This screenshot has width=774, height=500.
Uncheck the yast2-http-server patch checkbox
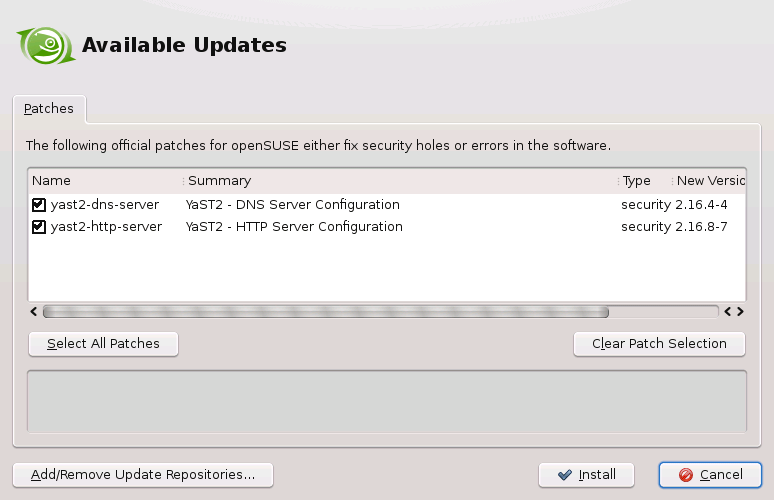tap(39, 227)
